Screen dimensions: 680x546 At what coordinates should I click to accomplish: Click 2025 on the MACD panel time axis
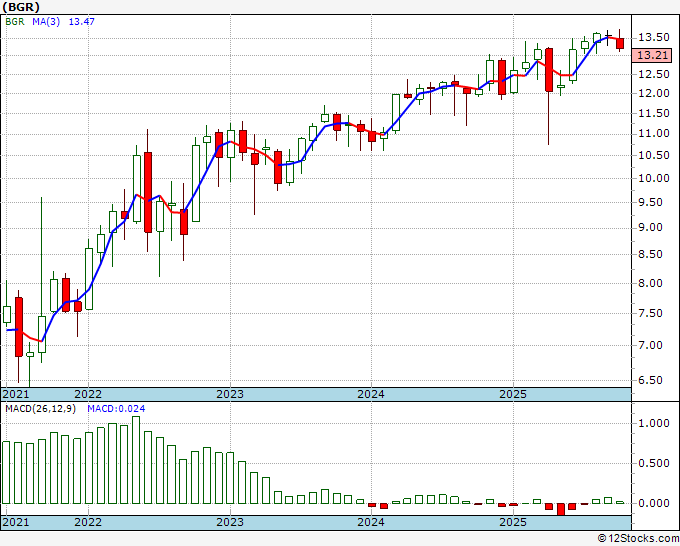click(x=513, y=522)
